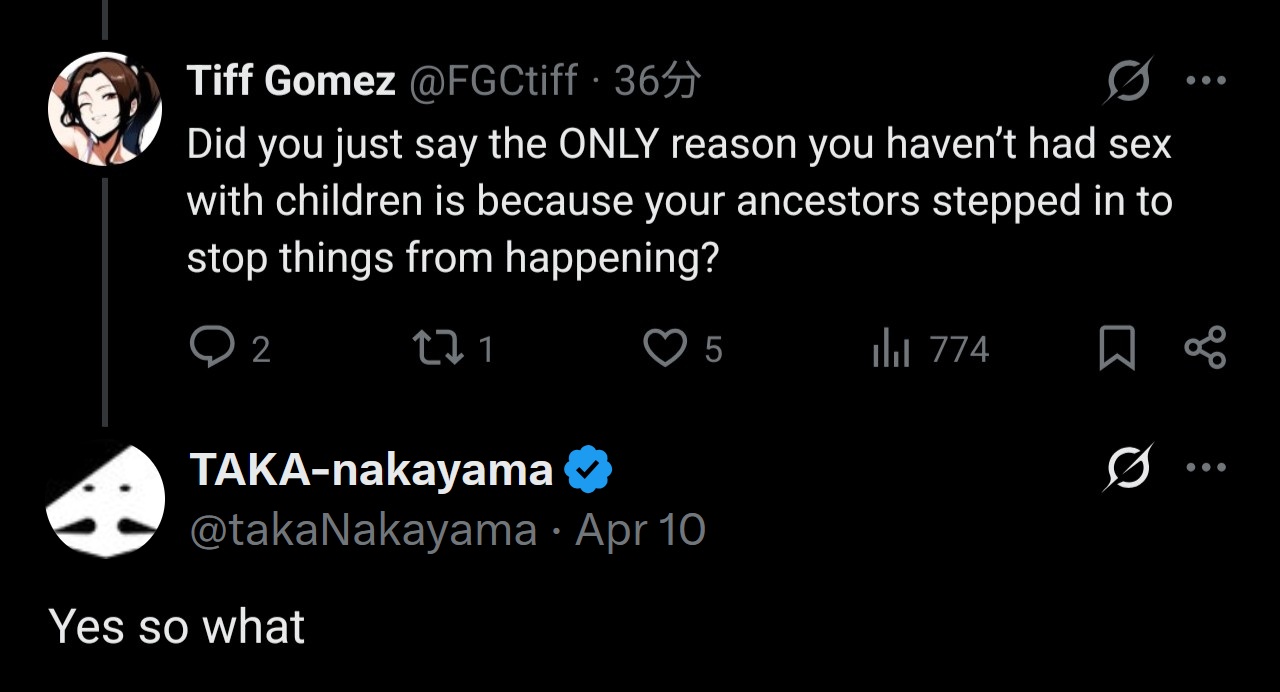Like Tiff Gomez's tweet
The height and width of the screenshot is (692, 1280).
[x=663, y=349]
